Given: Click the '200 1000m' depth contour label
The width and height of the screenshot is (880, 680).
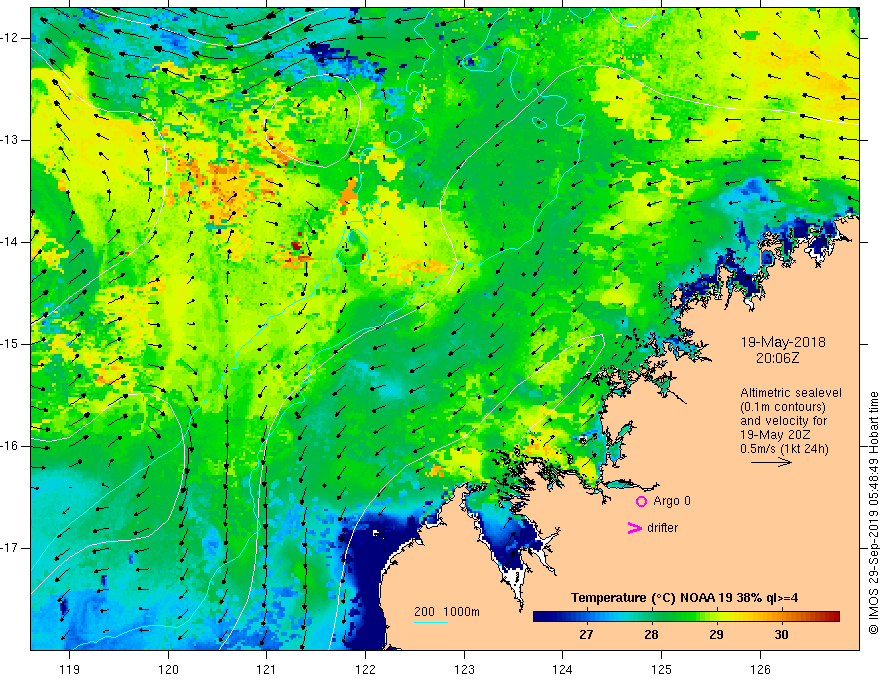Looking at the screenshot, I should coord(447,612).
